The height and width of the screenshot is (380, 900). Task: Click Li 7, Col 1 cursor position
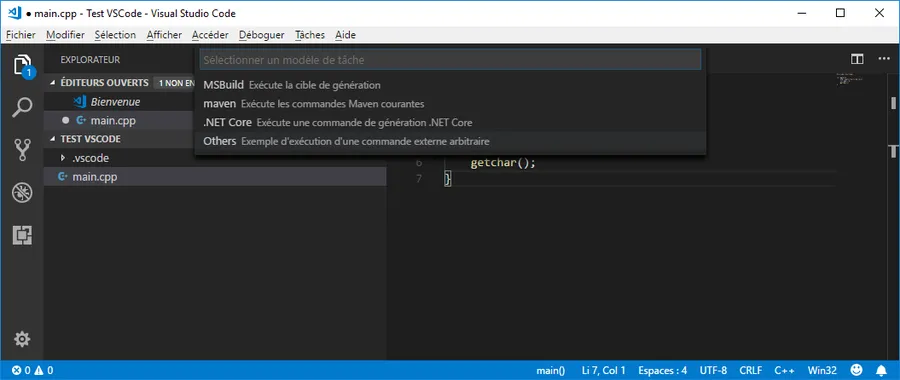[x=603, y=370]
